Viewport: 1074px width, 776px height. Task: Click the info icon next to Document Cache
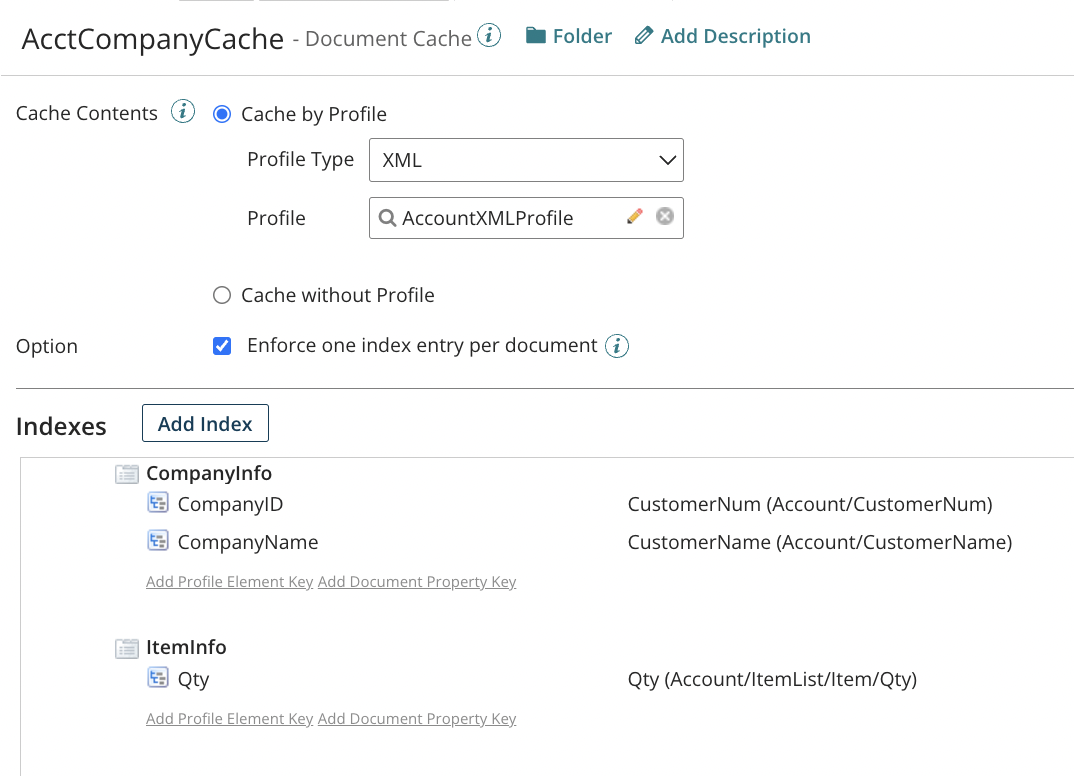pos(490,33)
